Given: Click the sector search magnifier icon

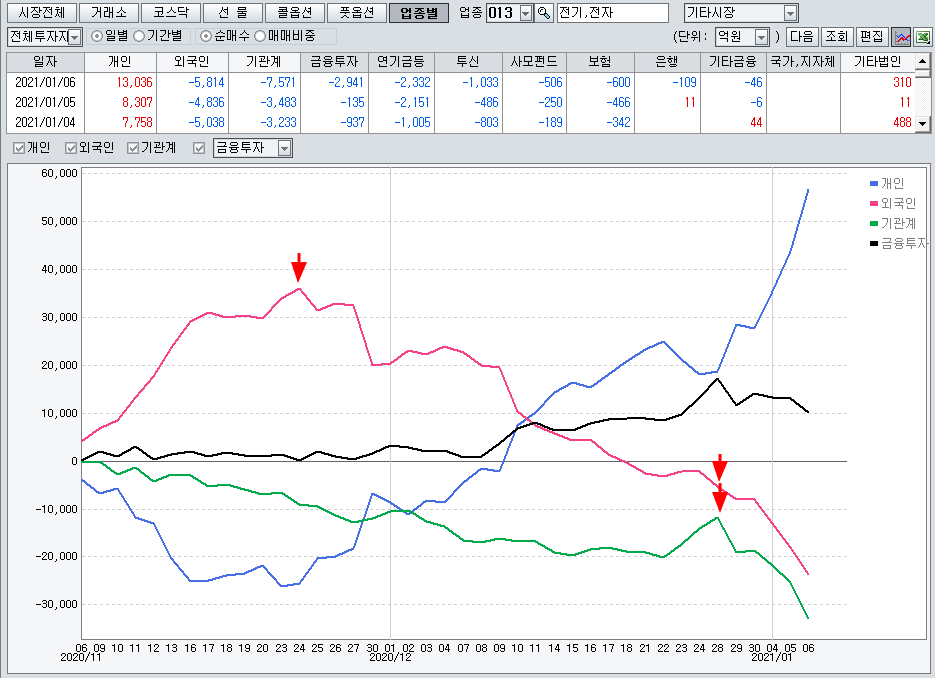Looking at the screenshot, I should click(544, 13).
